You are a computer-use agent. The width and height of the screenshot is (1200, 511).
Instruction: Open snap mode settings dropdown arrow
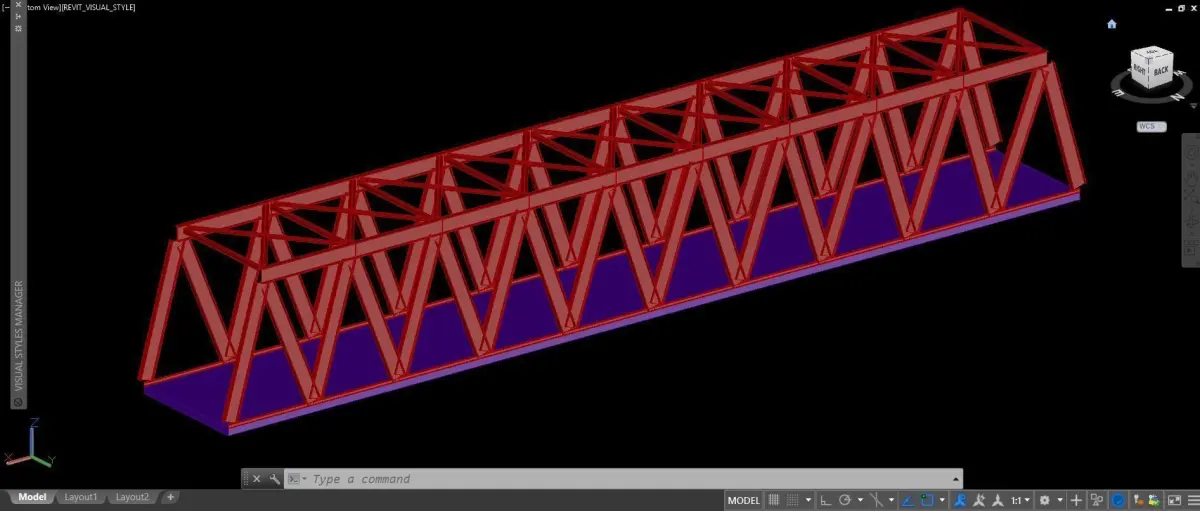[808, 500]
